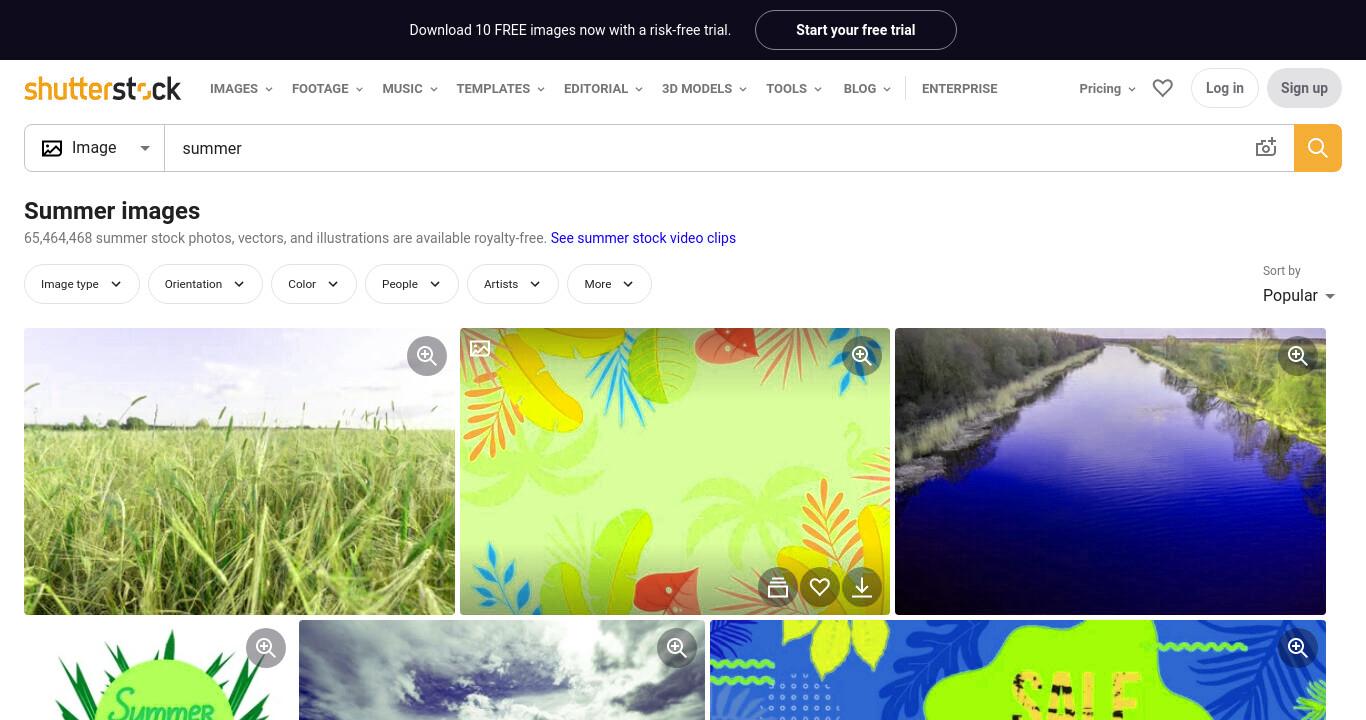Open the Pricing dropdown
Viewport: 1366px width, 720px height.
tap(1107, 88)
